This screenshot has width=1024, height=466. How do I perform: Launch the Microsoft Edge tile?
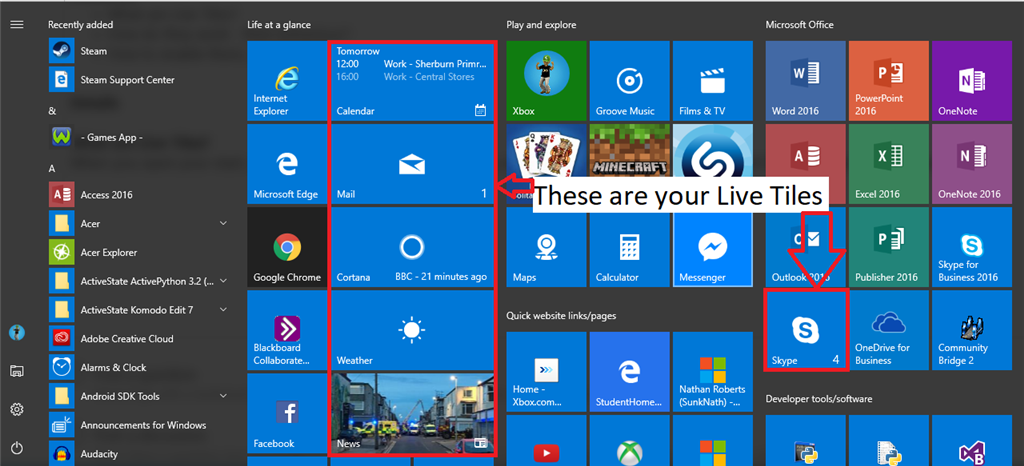[x=287, y=164]
